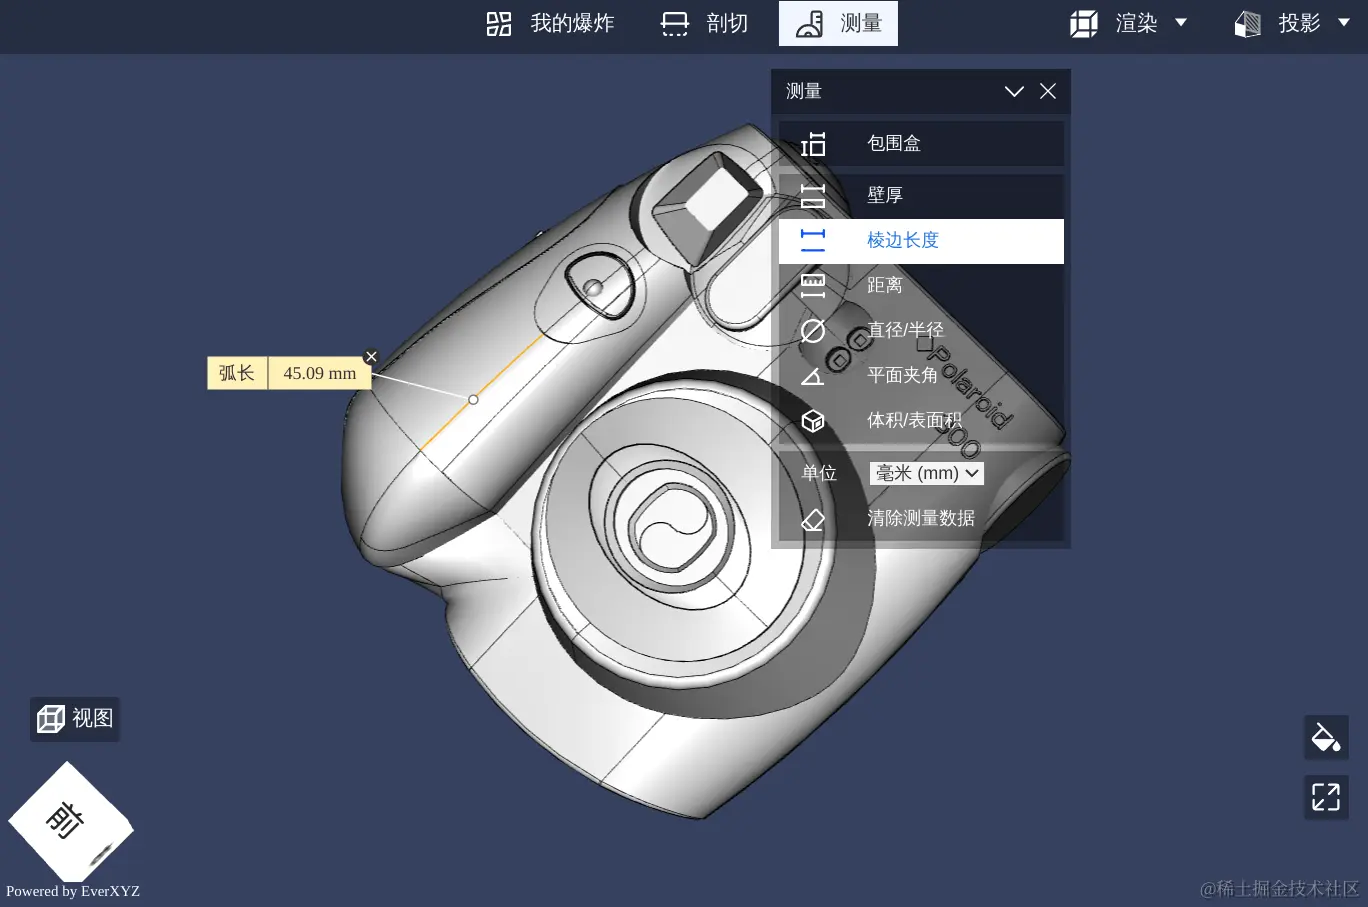Image resolution: width=1368 pixels, height=907 pixels.
Task: Close the 测量 panel
Action: pyautogui.click(x=1048, y=91)
